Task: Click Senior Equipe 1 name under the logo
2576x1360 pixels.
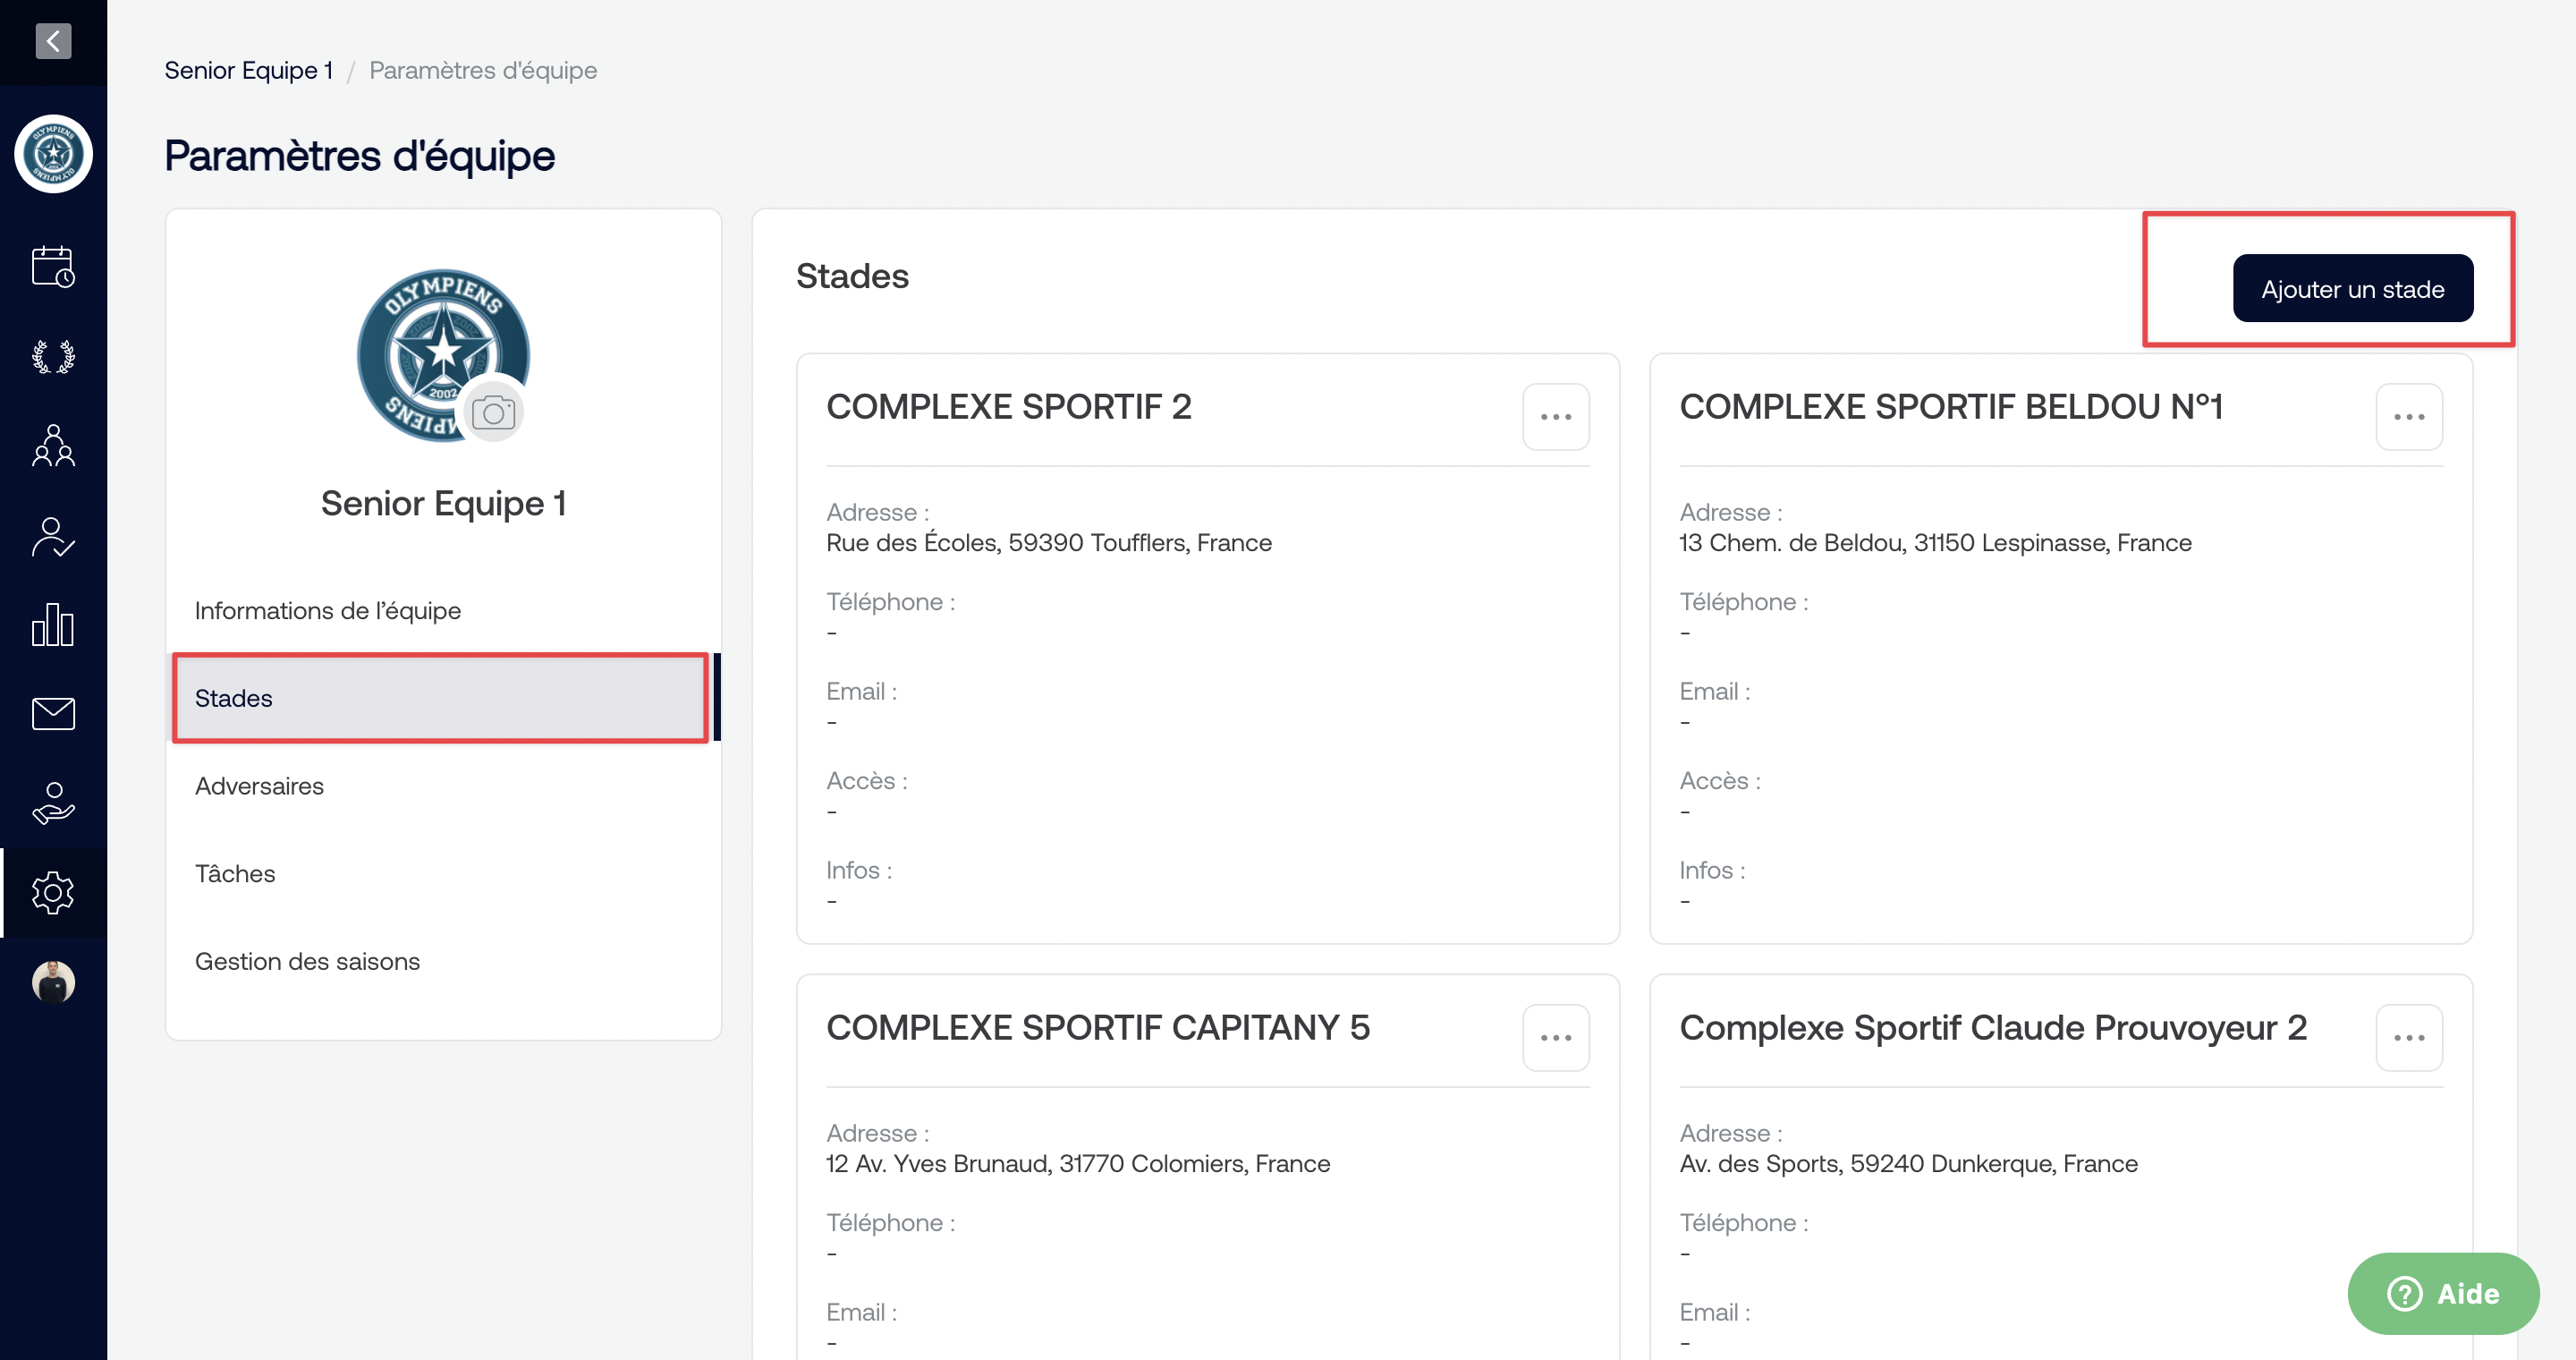Action: pyautogui.click(x=443, y=504)
